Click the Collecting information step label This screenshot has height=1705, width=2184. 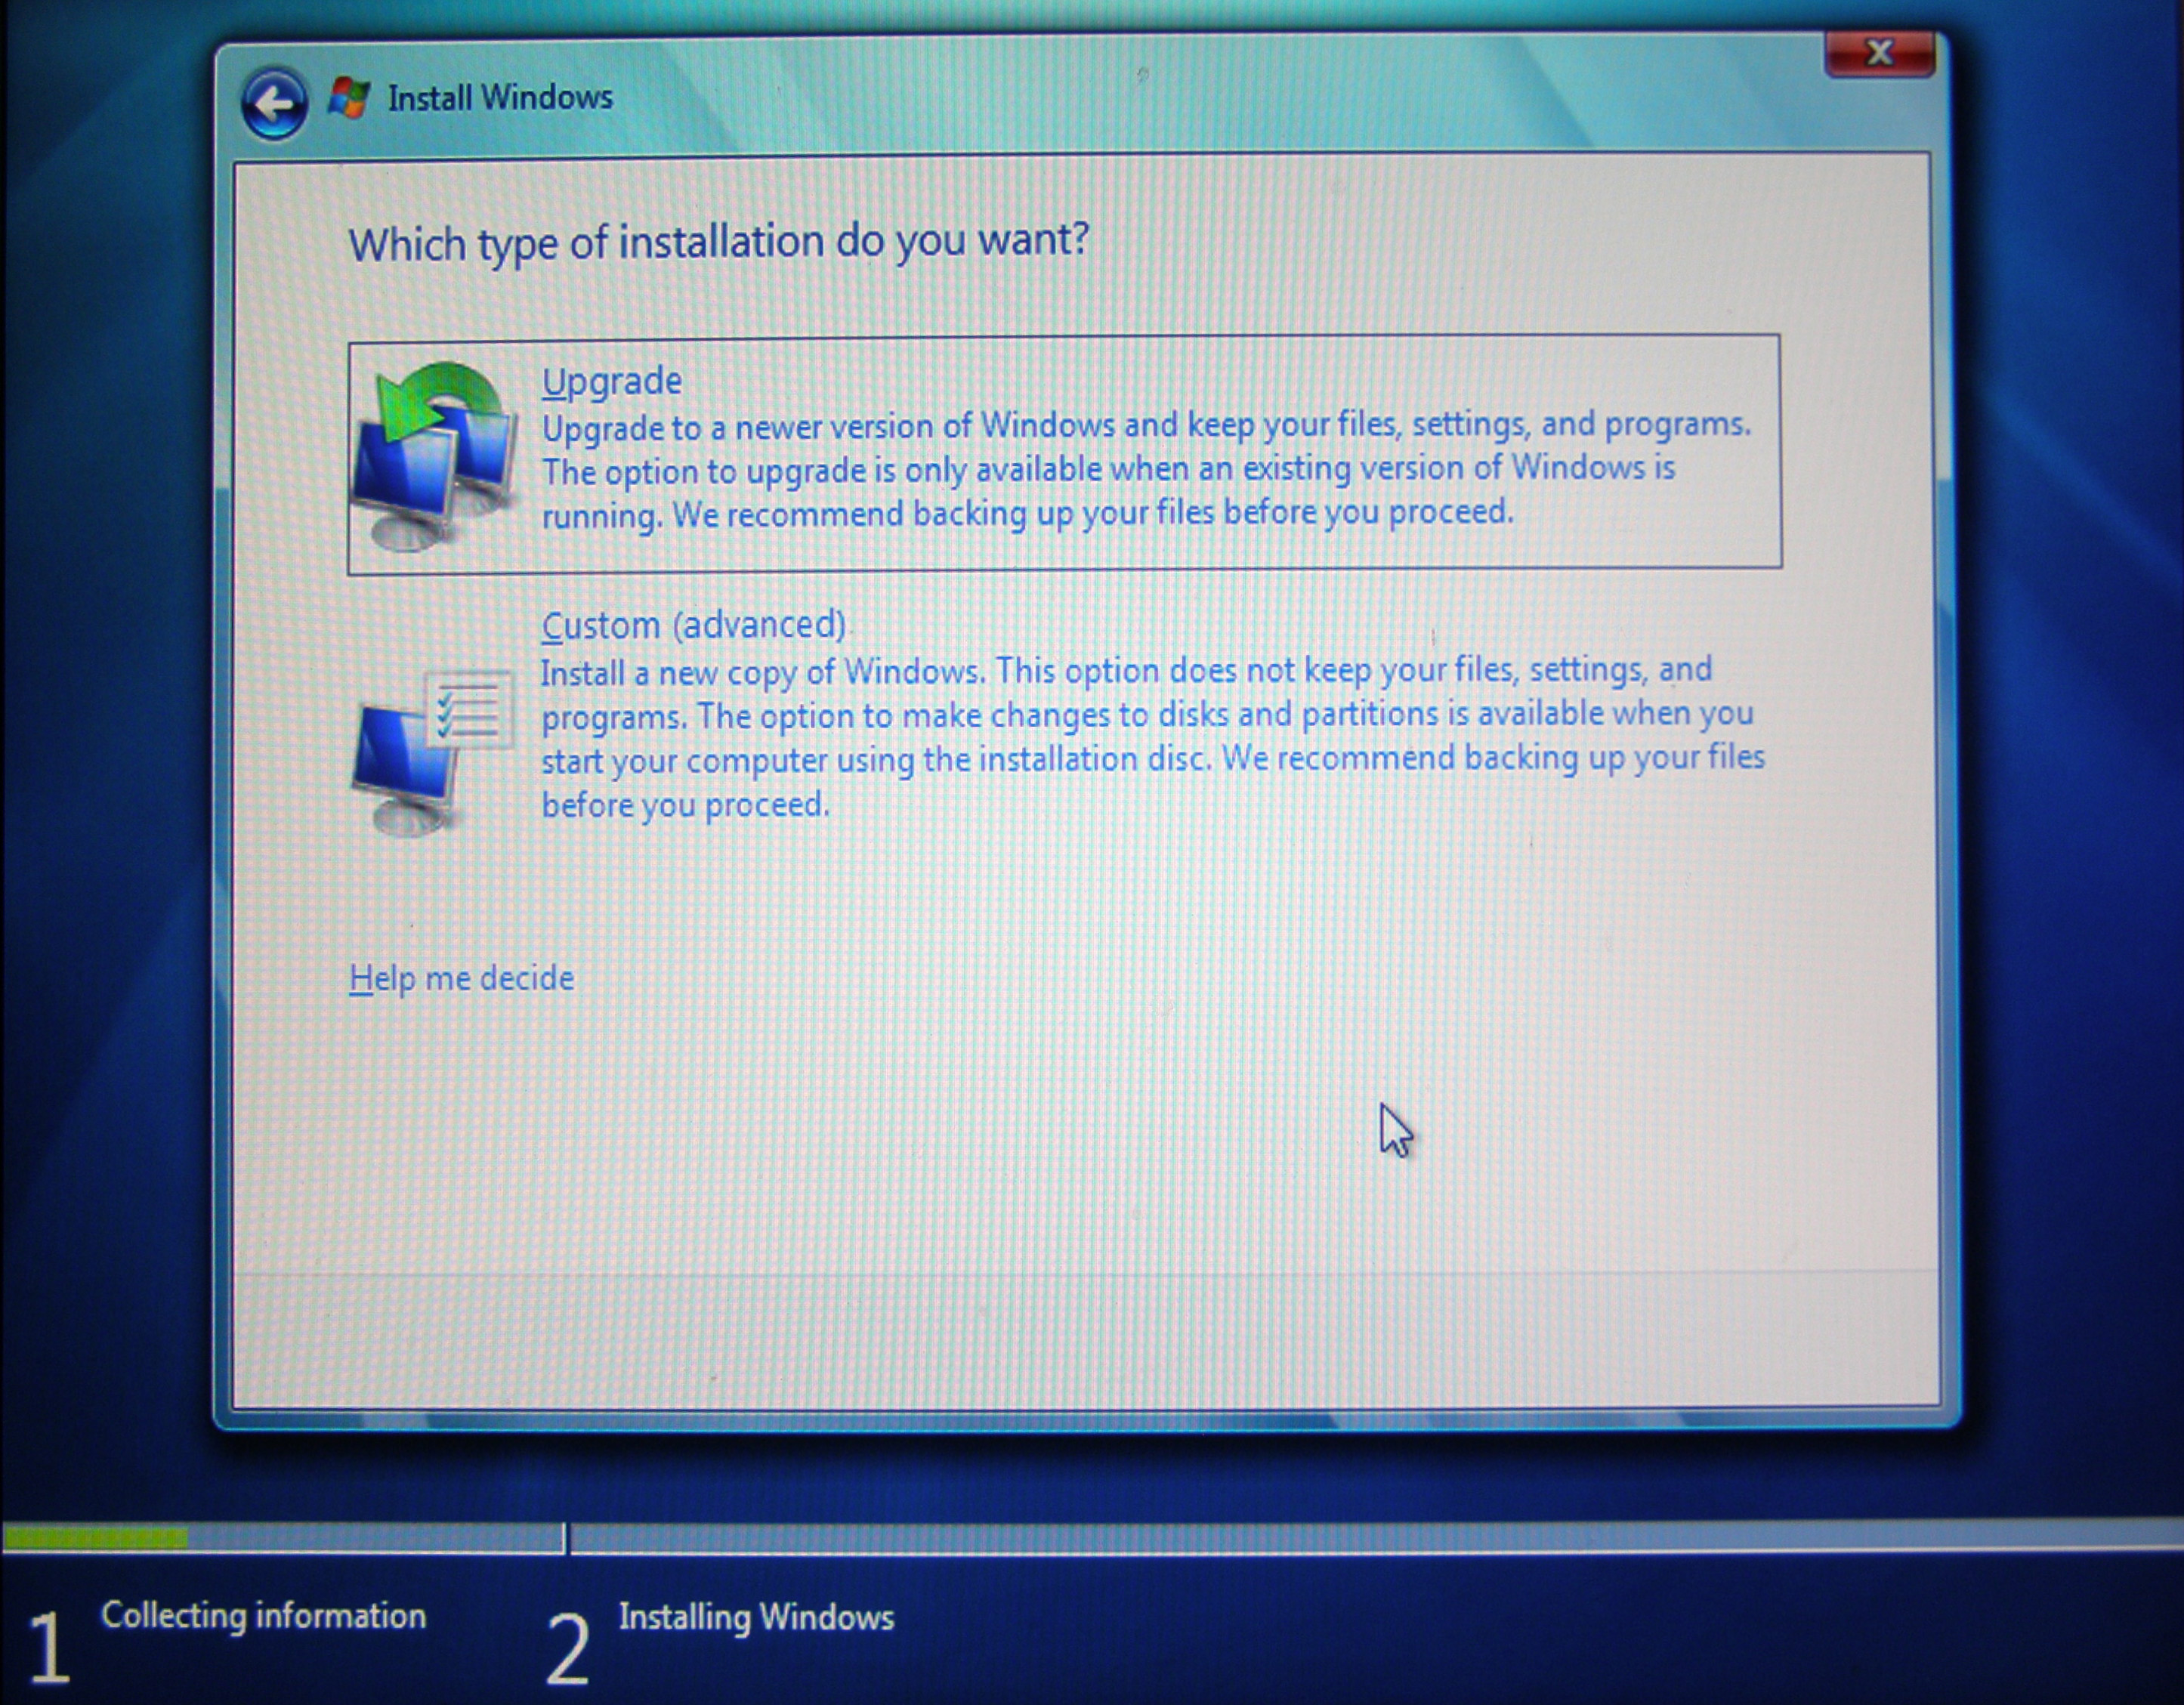coord(264,1616)
